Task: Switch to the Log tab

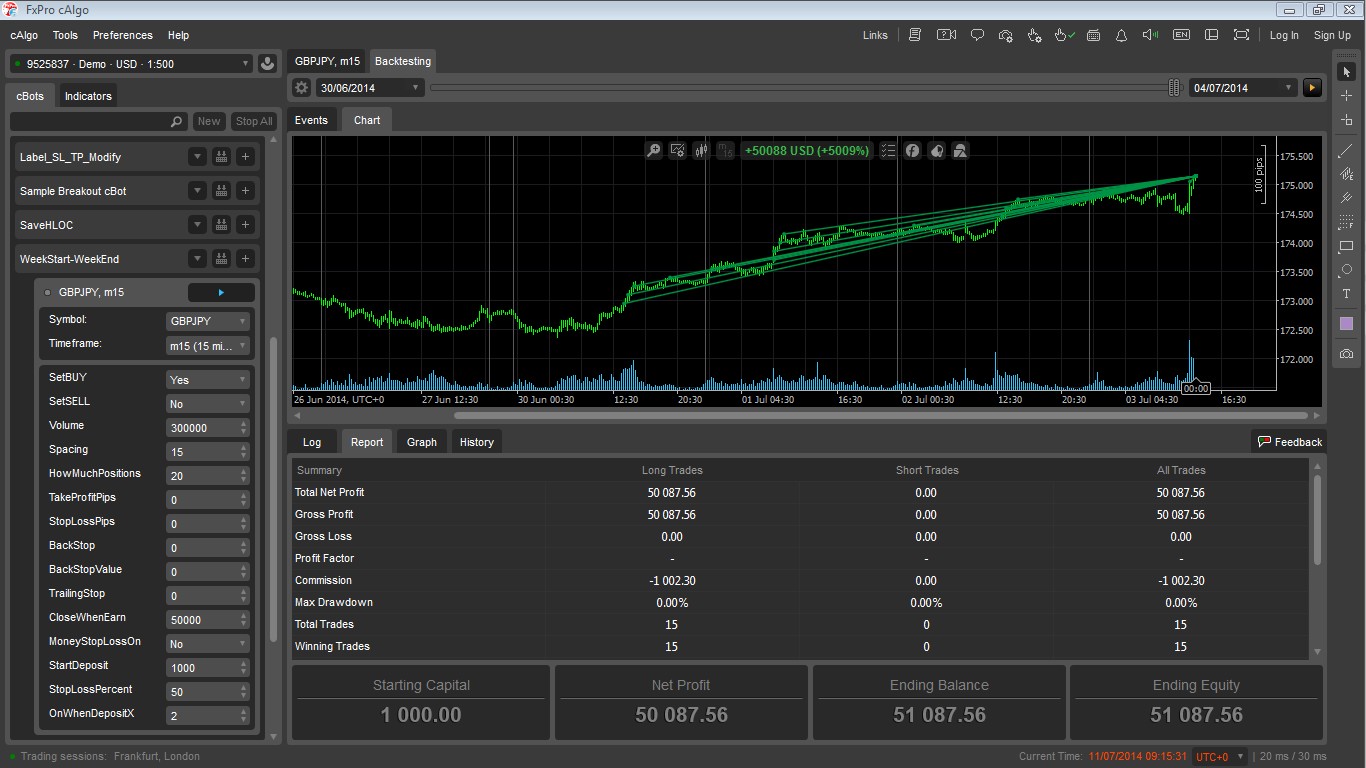Action: coord(312,442)
